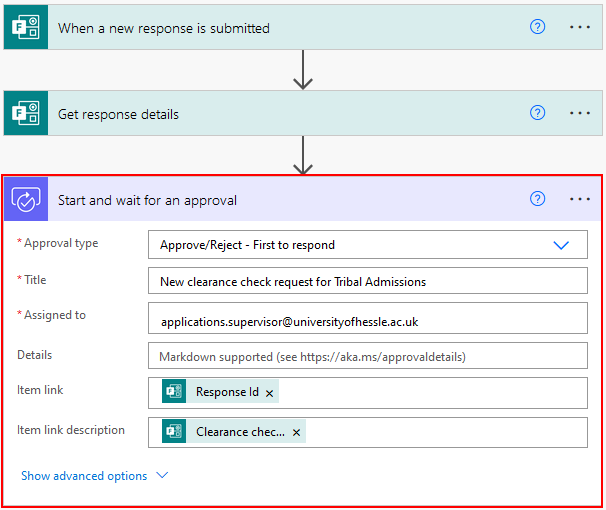Click the 'Assigned to' email field
The image size is (606, 510).
(x=368, y=318)
